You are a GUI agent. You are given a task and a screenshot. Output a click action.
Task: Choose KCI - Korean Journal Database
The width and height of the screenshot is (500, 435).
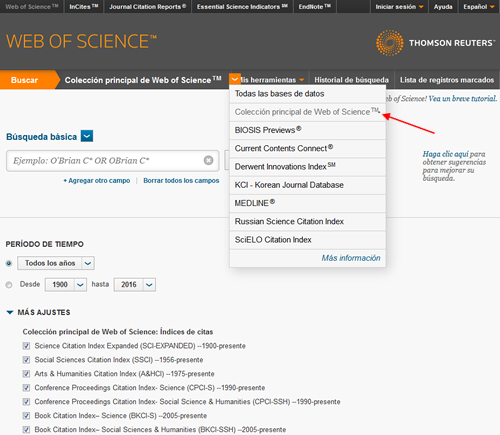pyautogui.click(x=307, y=185)
